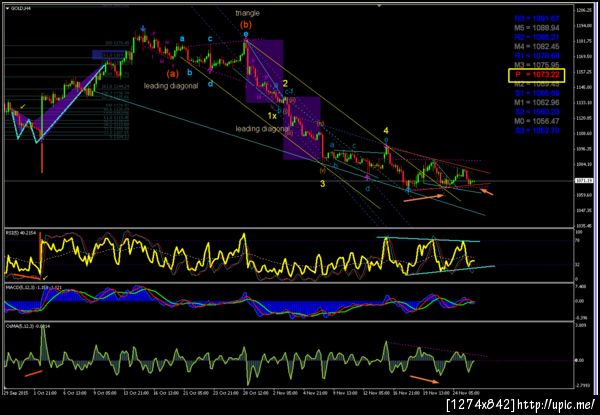Click pivot level M4 = 1082.45
Viewport: 600px width, 415px height.
(x=536, y=47)
